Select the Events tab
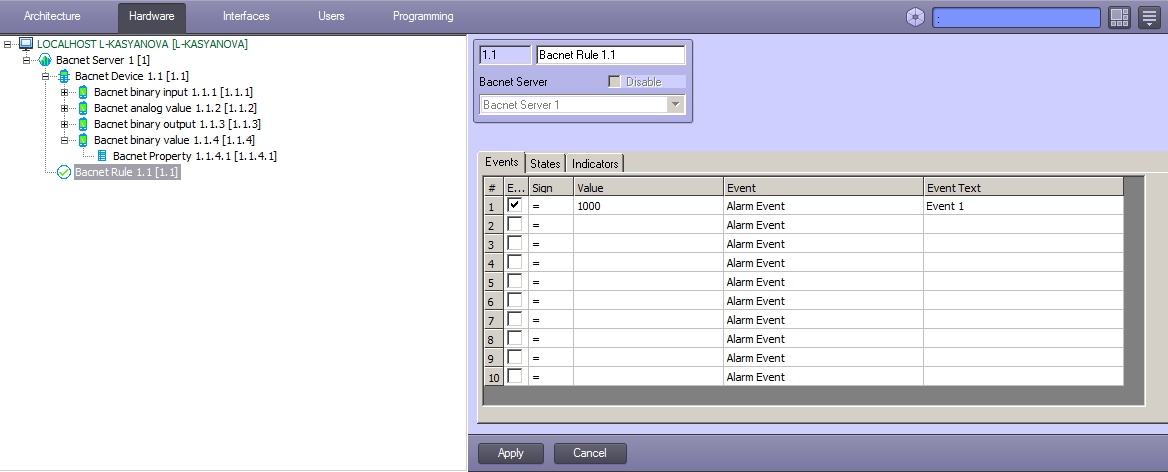Screen dimensions: 1168x472 pos(501,162)
